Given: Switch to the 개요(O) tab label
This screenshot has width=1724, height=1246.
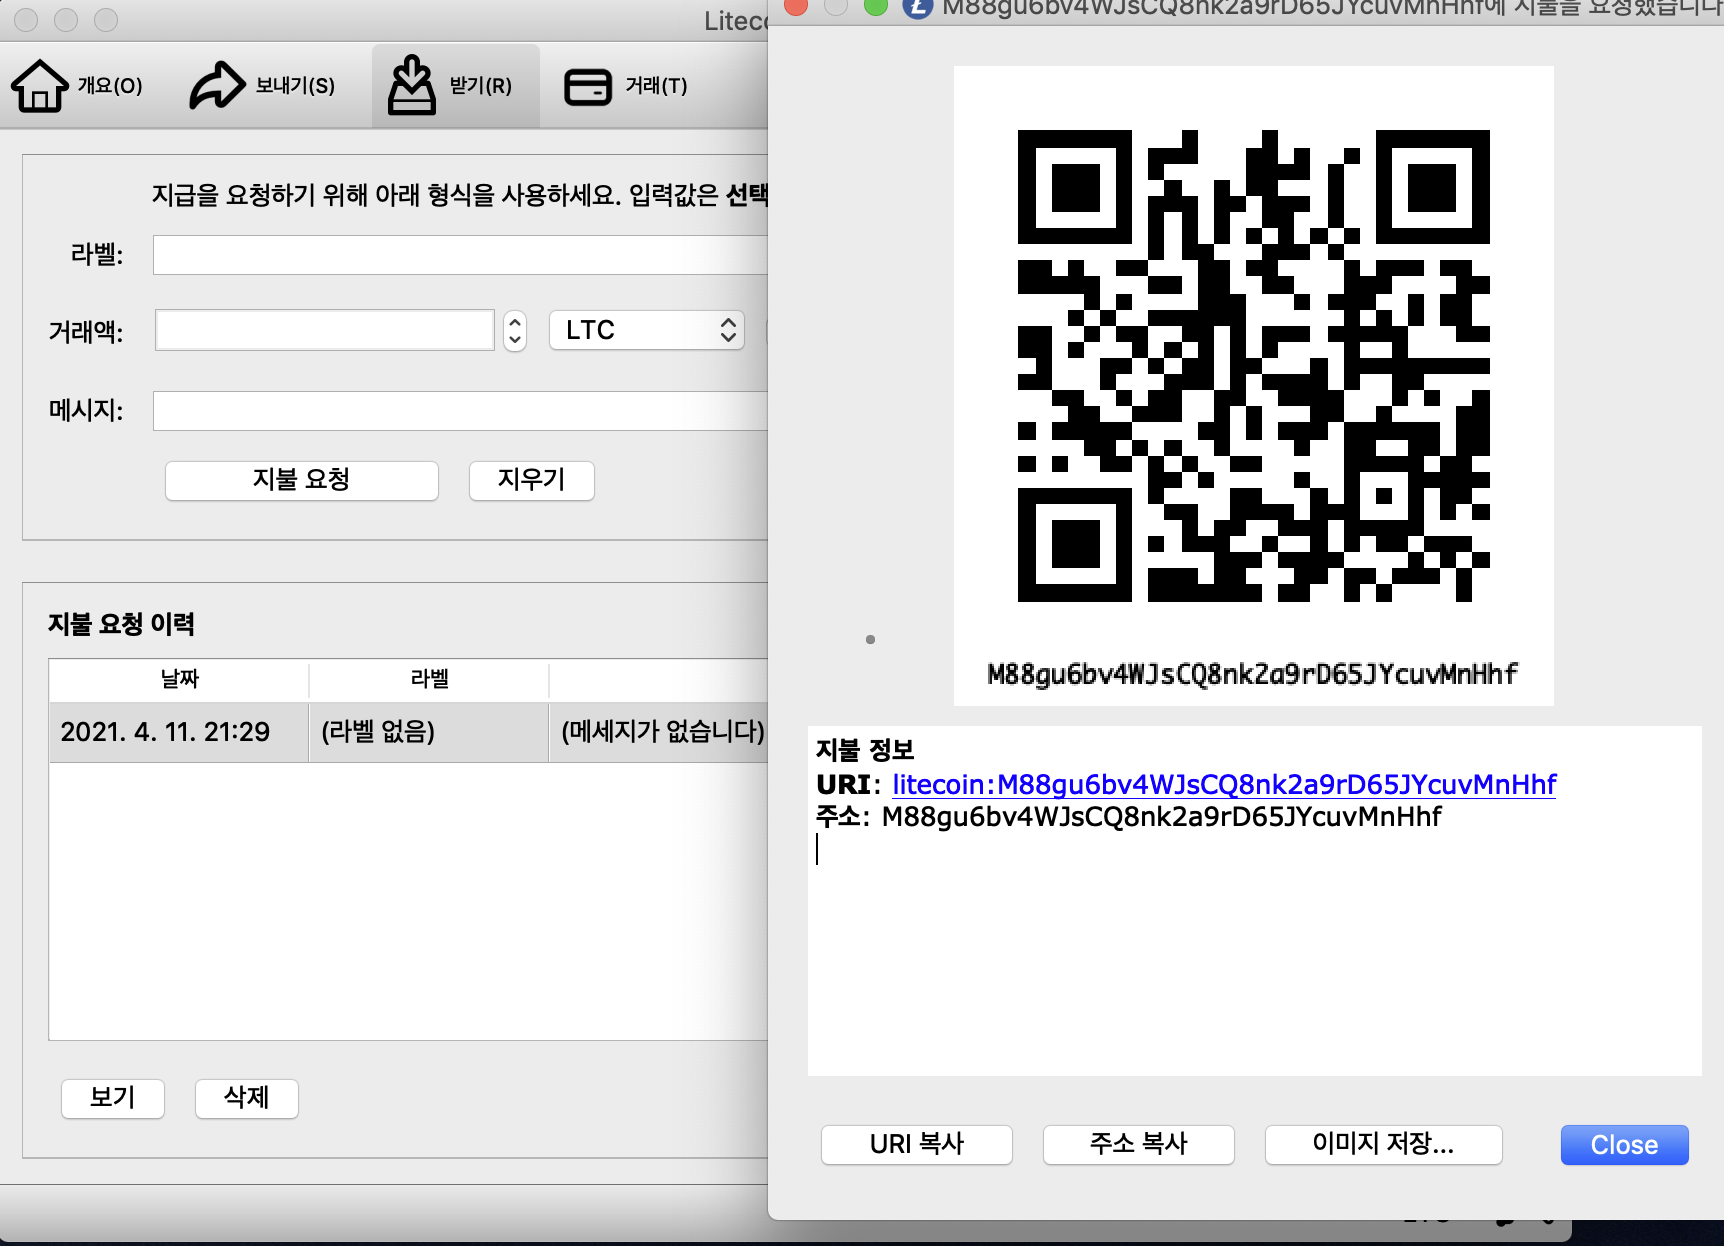Looking at the screenshot, I should [110, 86].
